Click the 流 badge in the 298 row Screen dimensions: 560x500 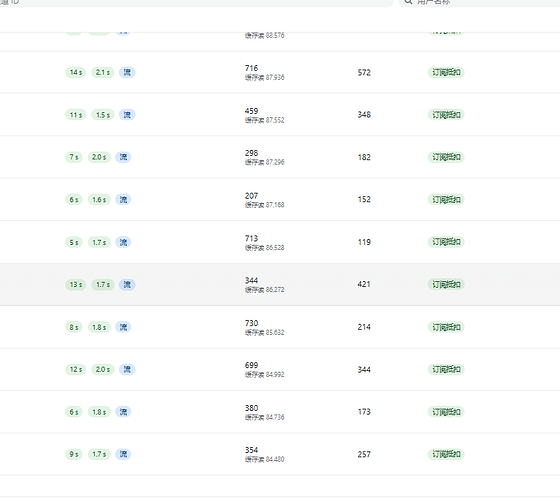[x=123, y=157]
